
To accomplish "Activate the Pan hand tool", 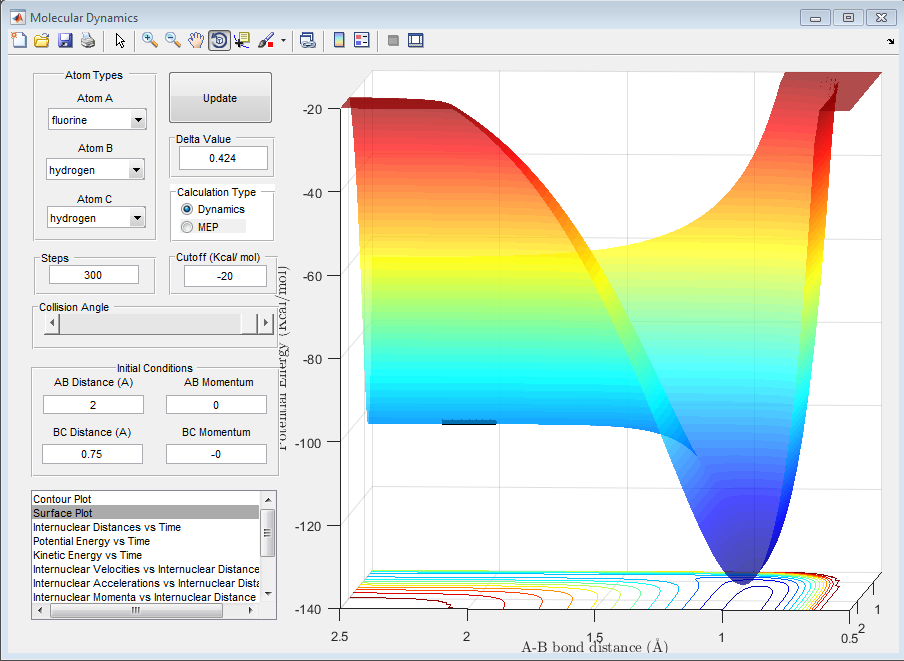I will click(196, 40).
